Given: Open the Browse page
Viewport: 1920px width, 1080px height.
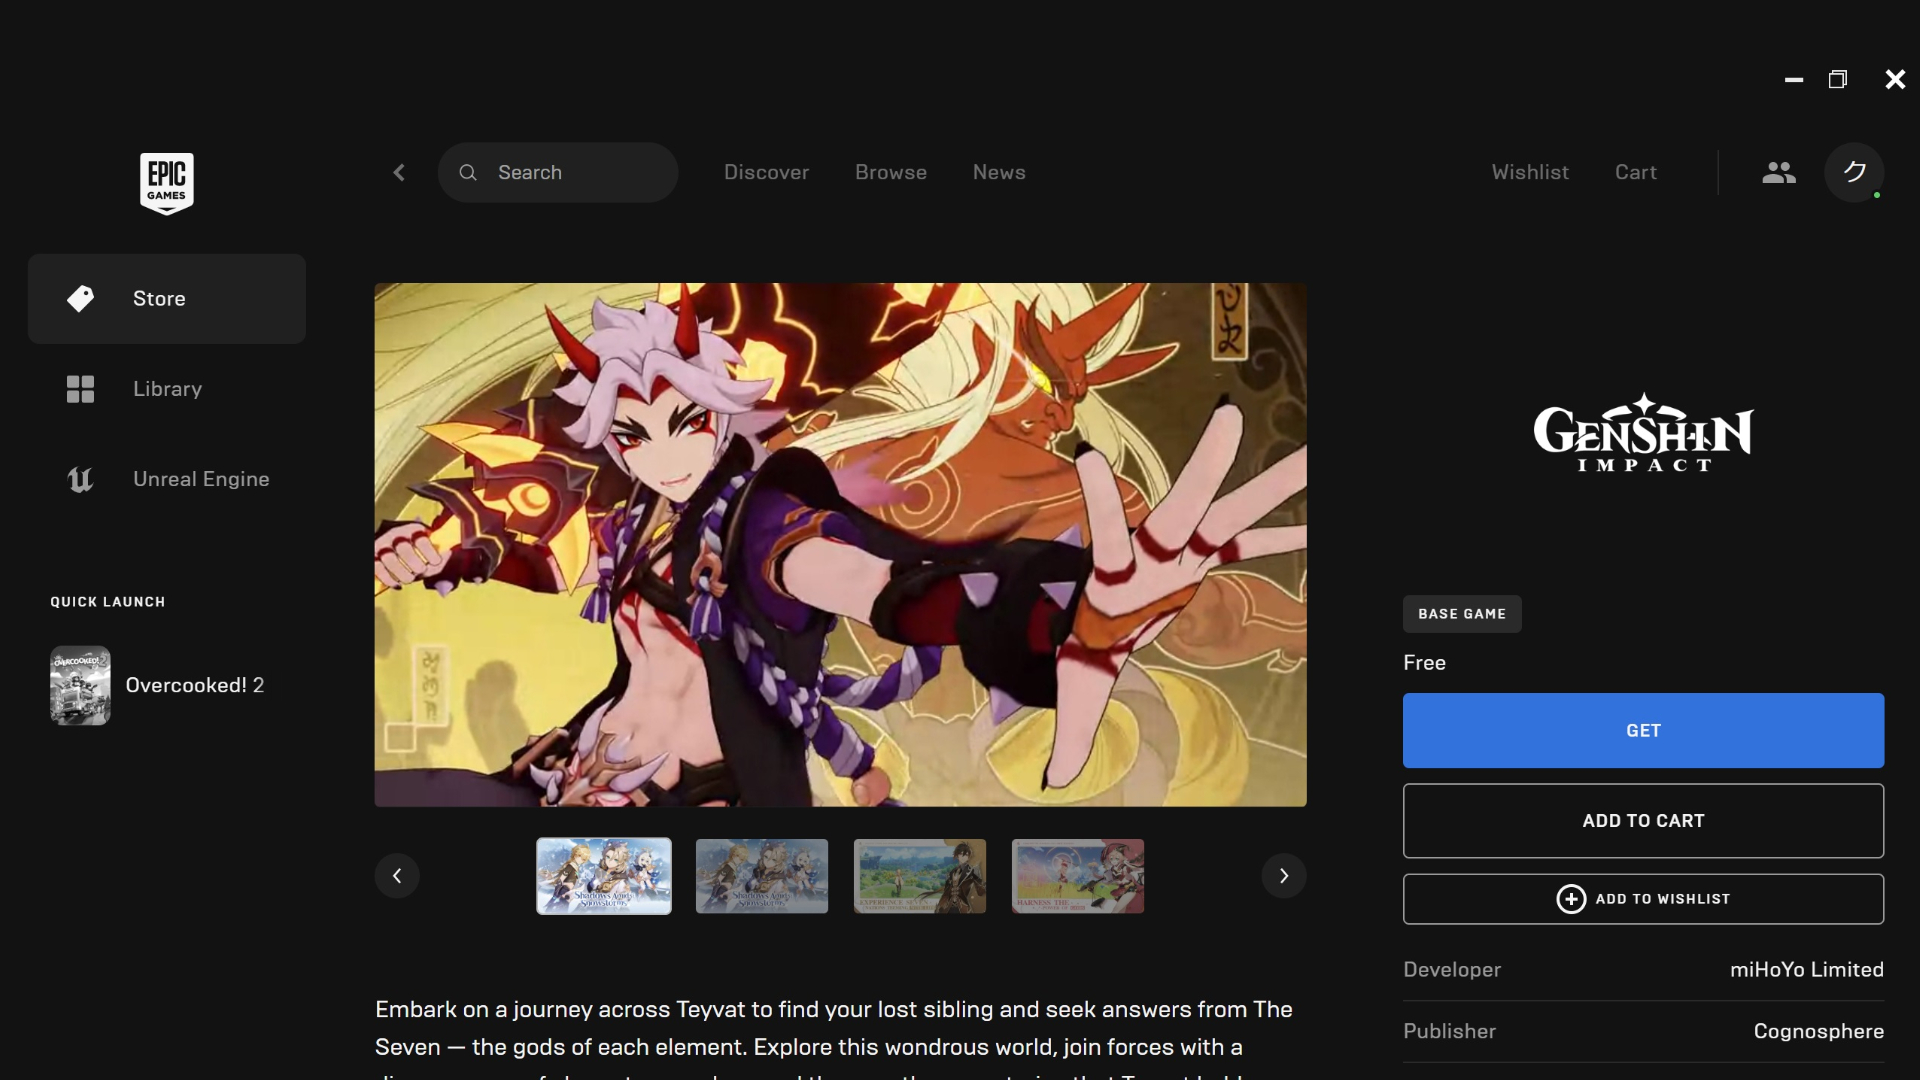Looking at the screenshot, I should point(890,172).
